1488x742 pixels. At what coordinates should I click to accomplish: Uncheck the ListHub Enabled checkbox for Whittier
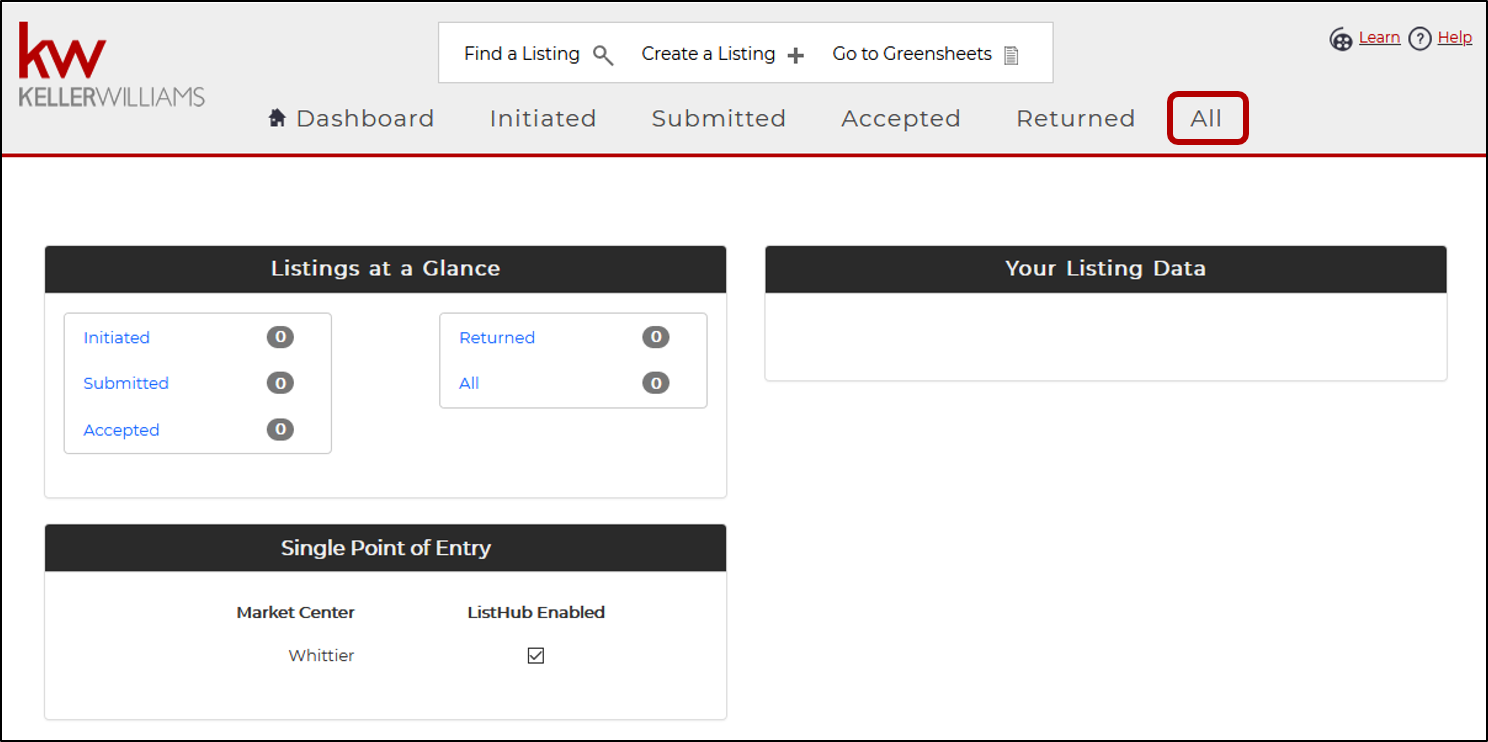[x=536, y=656]
